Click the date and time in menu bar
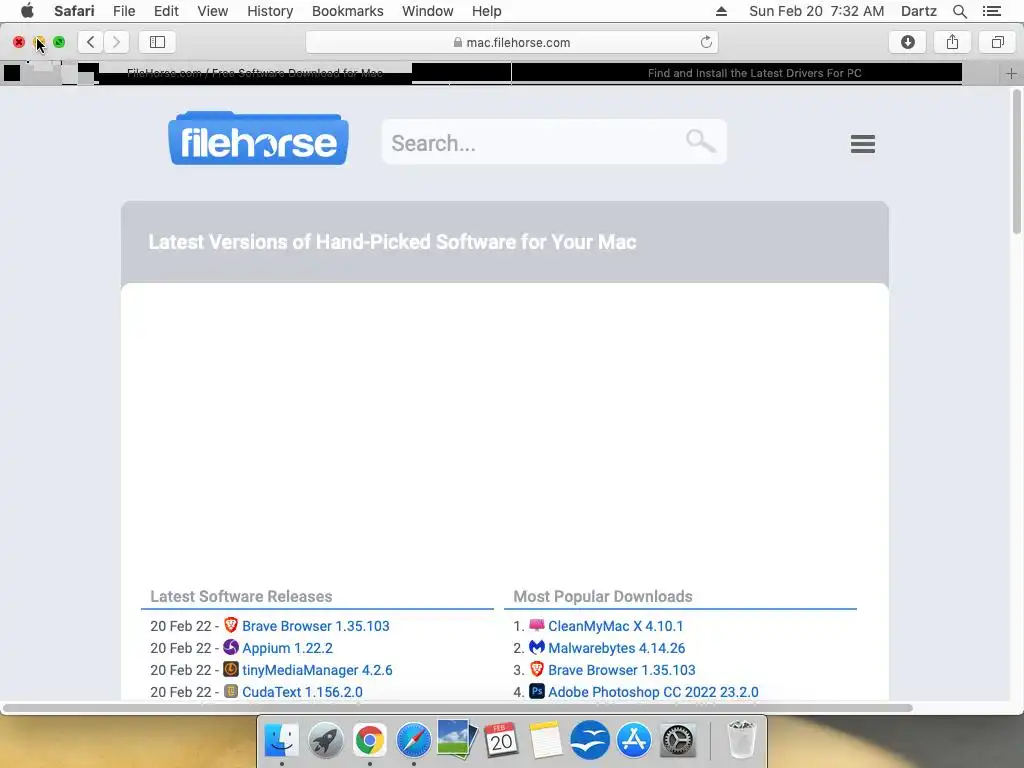This screenshot has width=1024, height=768. (816, 11)
